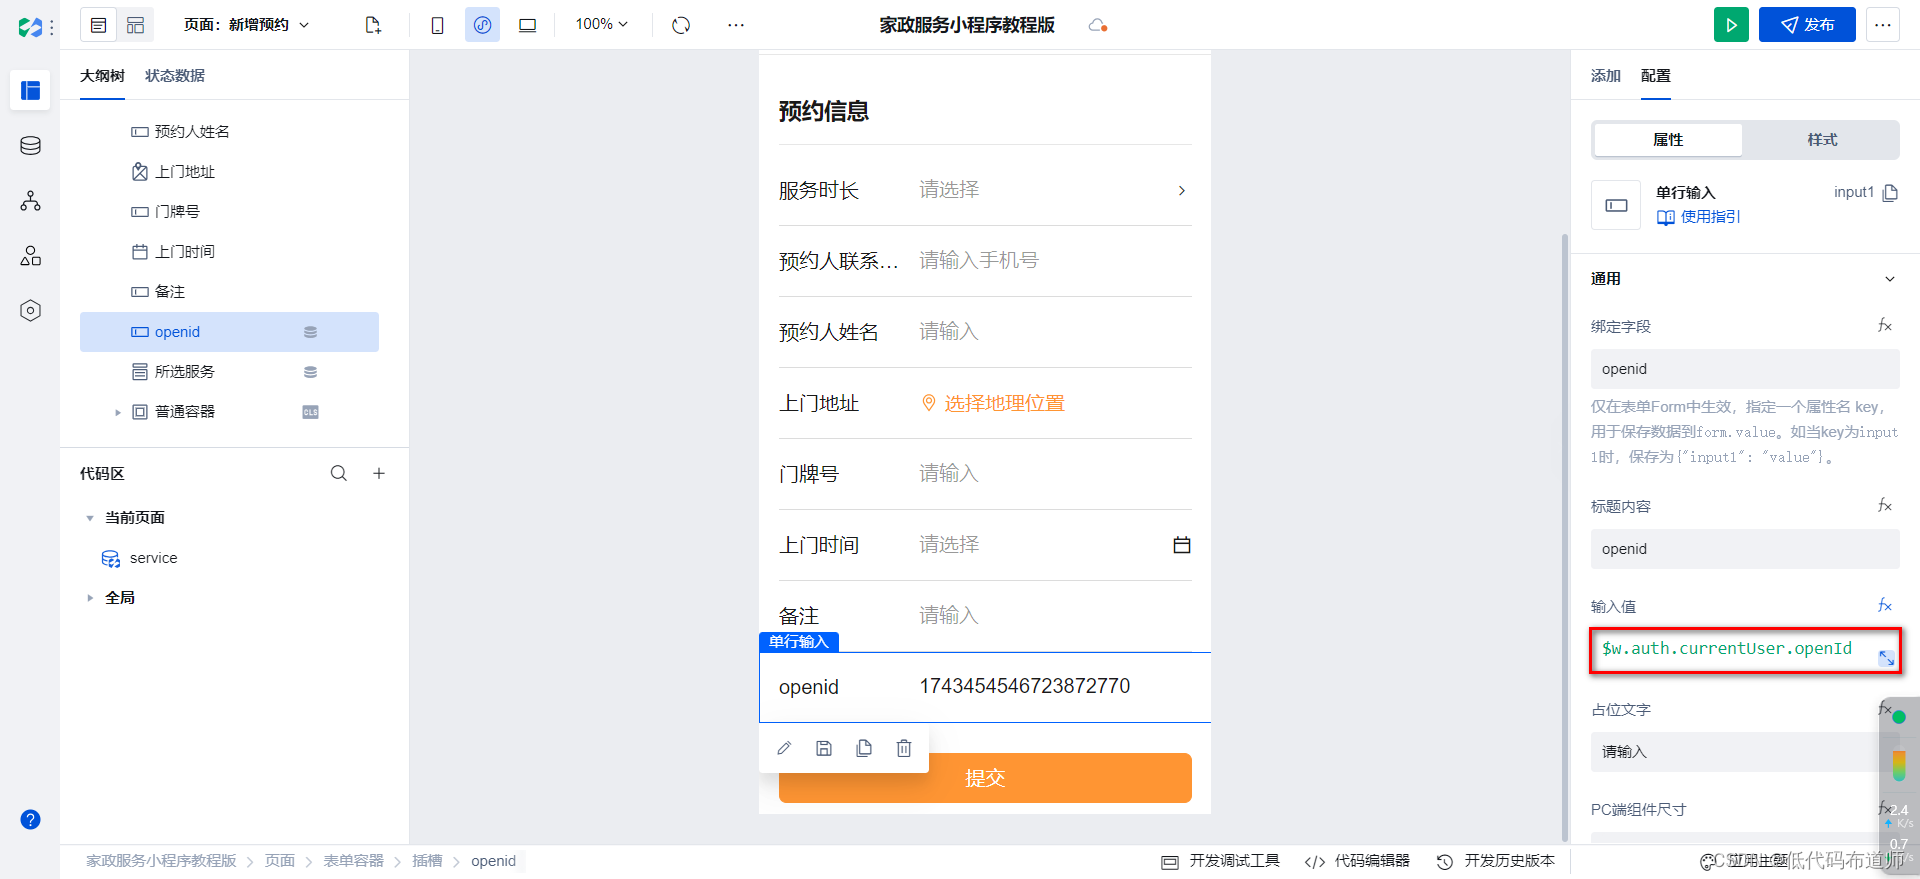Expand the 普通容器 tree node
This screenshot has width=1920, height=879.
tap(117, 412)
